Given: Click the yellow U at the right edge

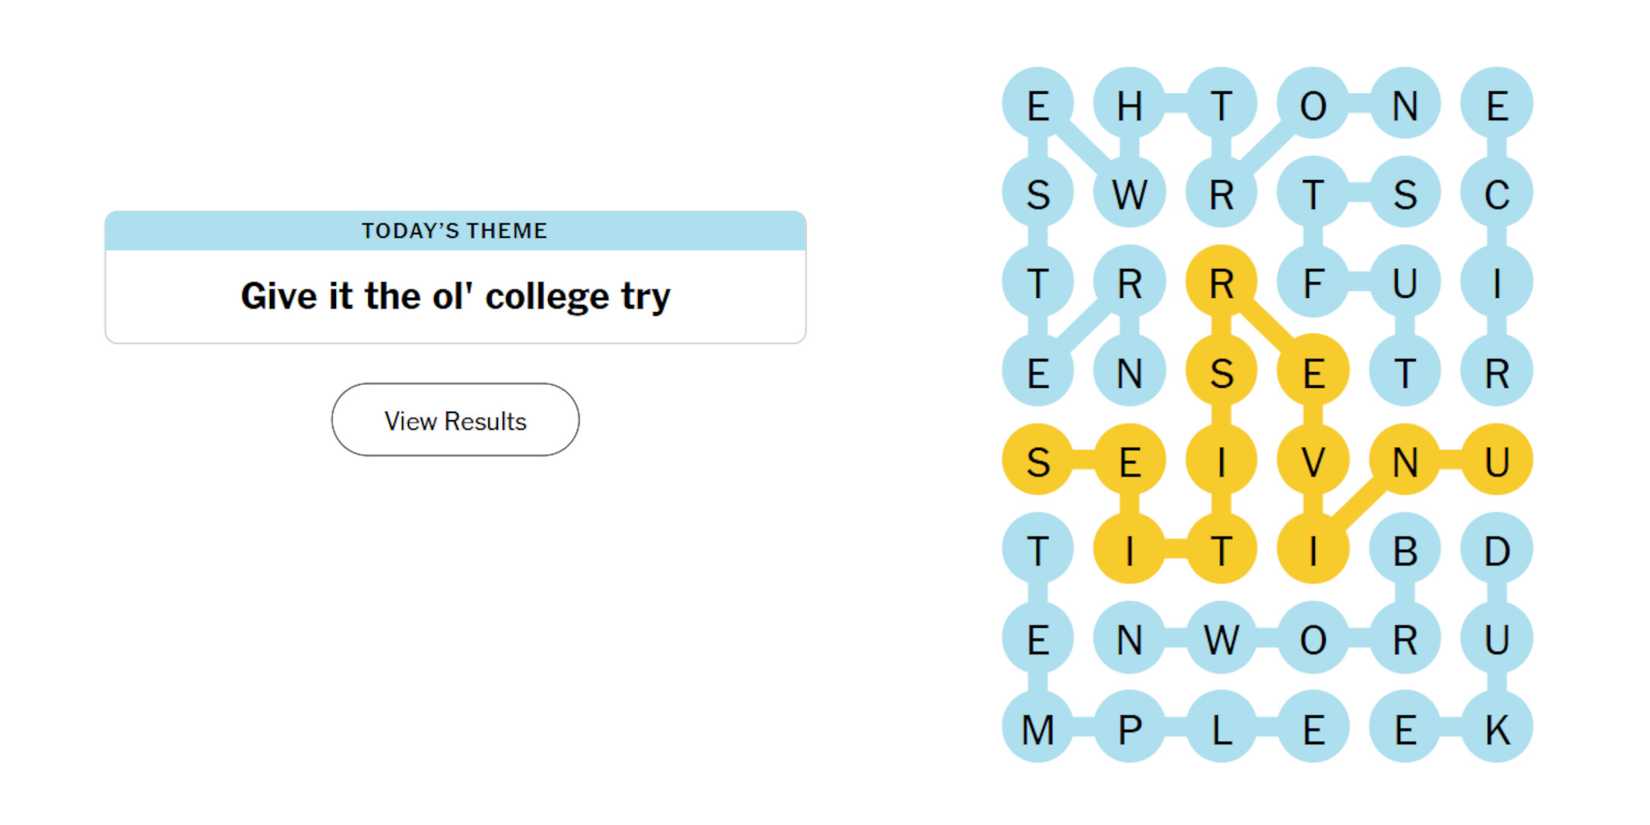Looking at the screenshot, I should pos(1497,459).
